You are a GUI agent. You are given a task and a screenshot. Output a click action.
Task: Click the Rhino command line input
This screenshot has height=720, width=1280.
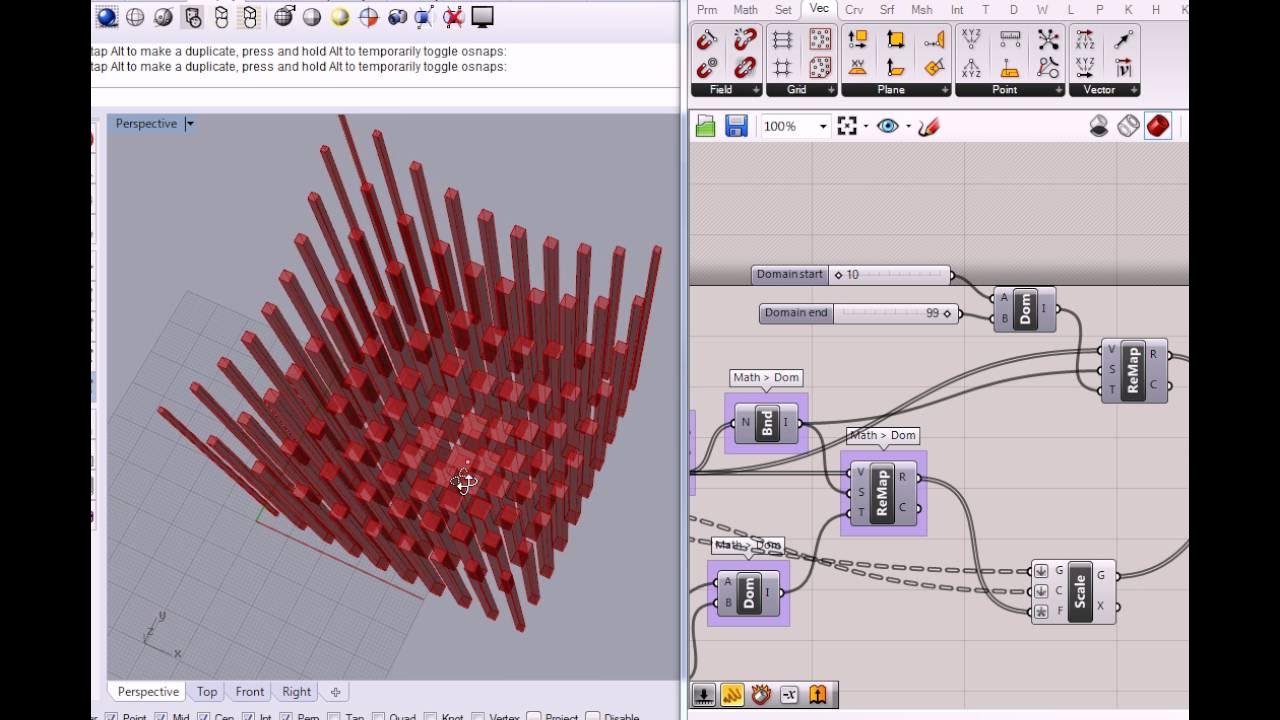pyautogui.click(x=385, y=96)
